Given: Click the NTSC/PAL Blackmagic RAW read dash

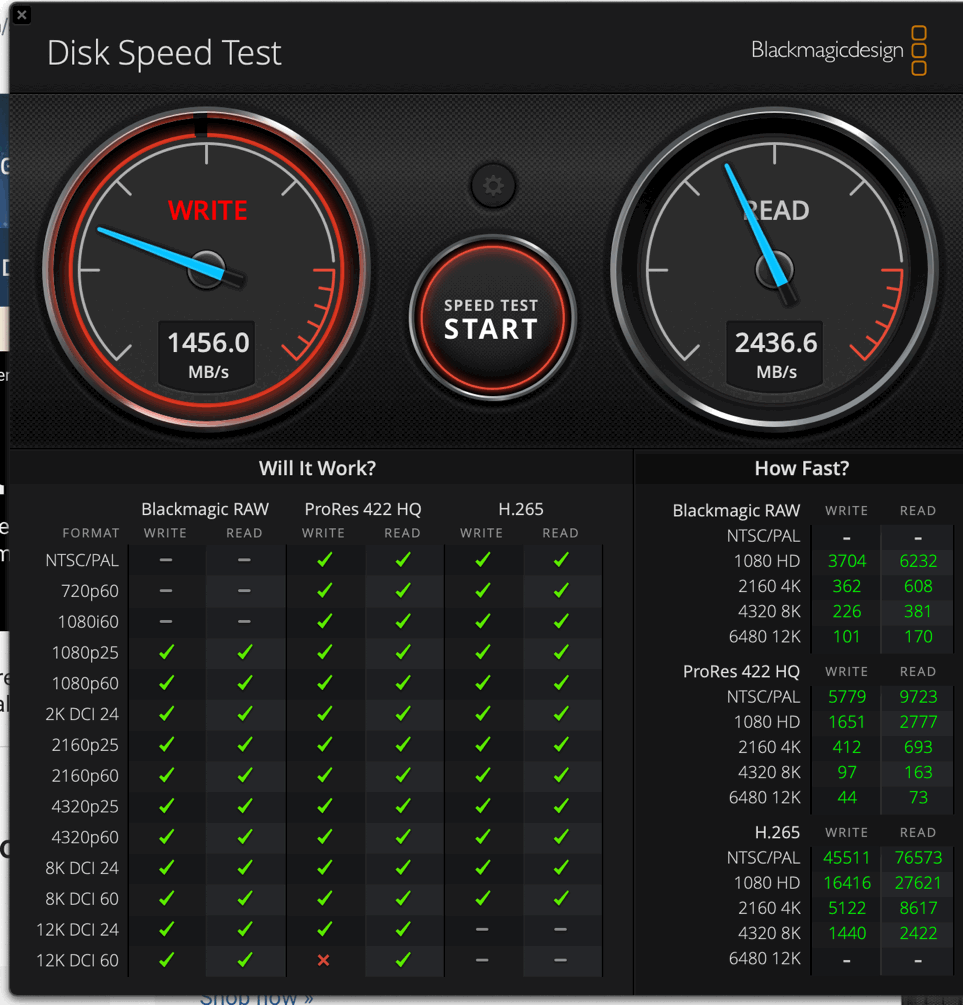Looking at the screenshot, I should [x=244, y=560].
